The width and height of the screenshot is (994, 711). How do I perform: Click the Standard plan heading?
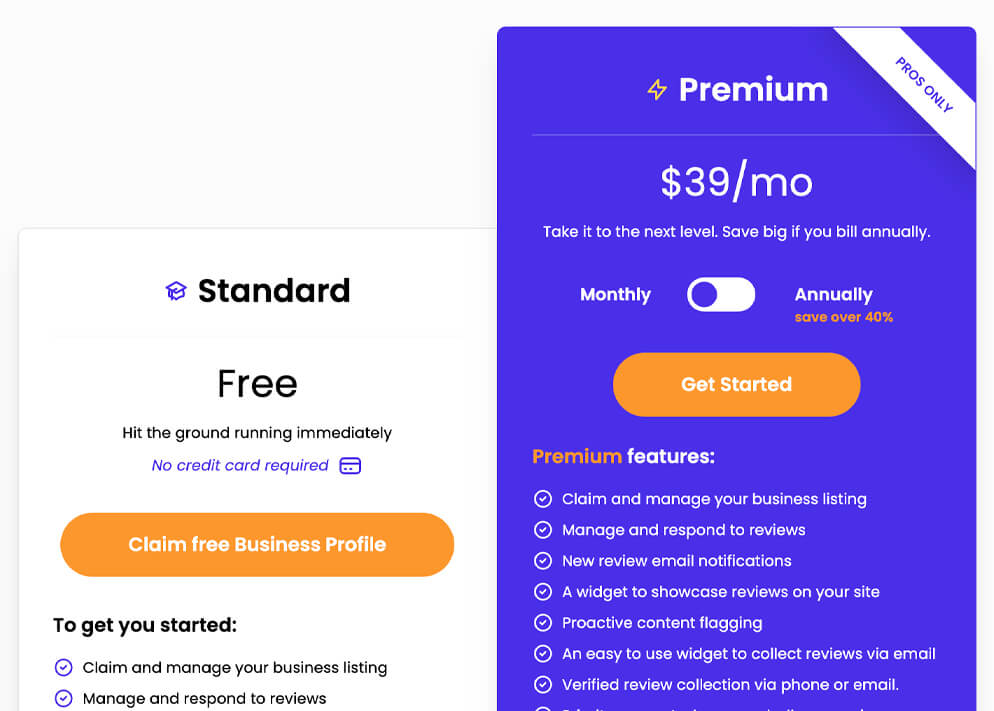click(274, 291)
